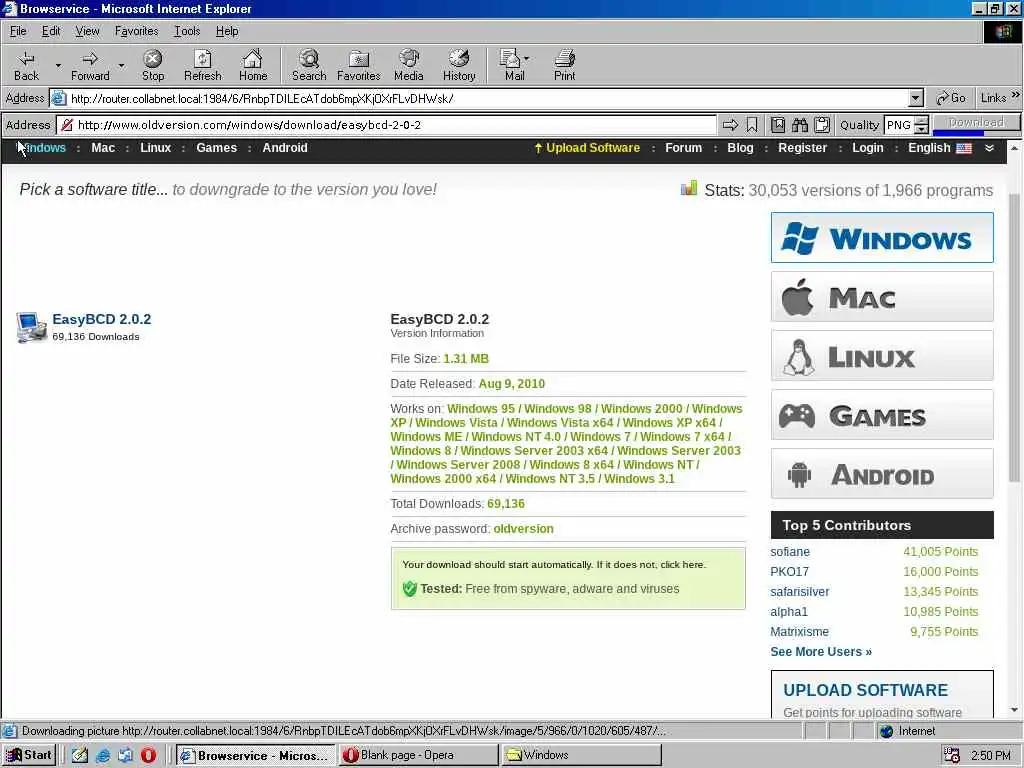Click the Browservice go arrow icon
Image resolution: width=1024 pixels, height=768 pixels.
(730, 125)
